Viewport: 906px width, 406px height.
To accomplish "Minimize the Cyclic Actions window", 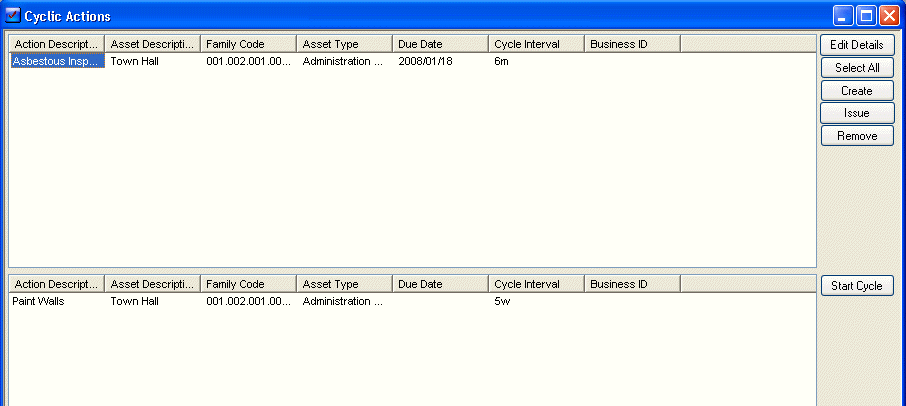I will [843, 16].
